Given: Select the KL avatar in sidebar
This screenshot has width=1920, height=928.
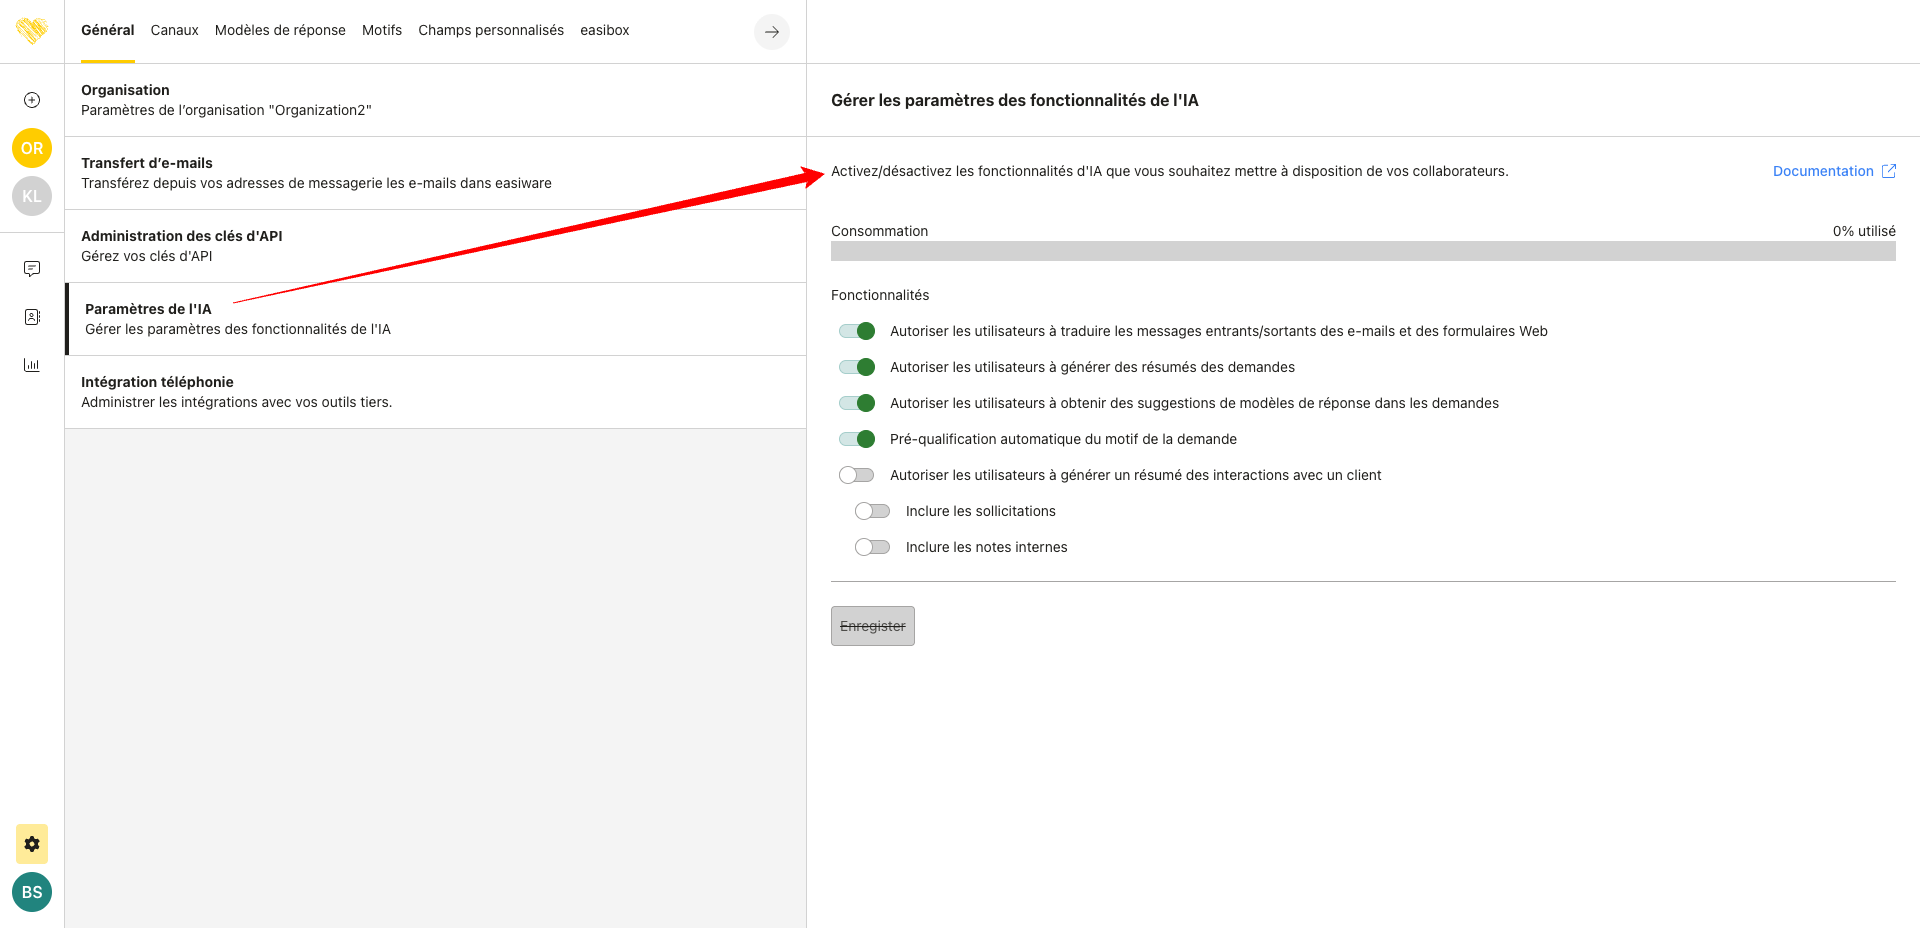Looking at the screenshot, I should [x=32, y=196].
